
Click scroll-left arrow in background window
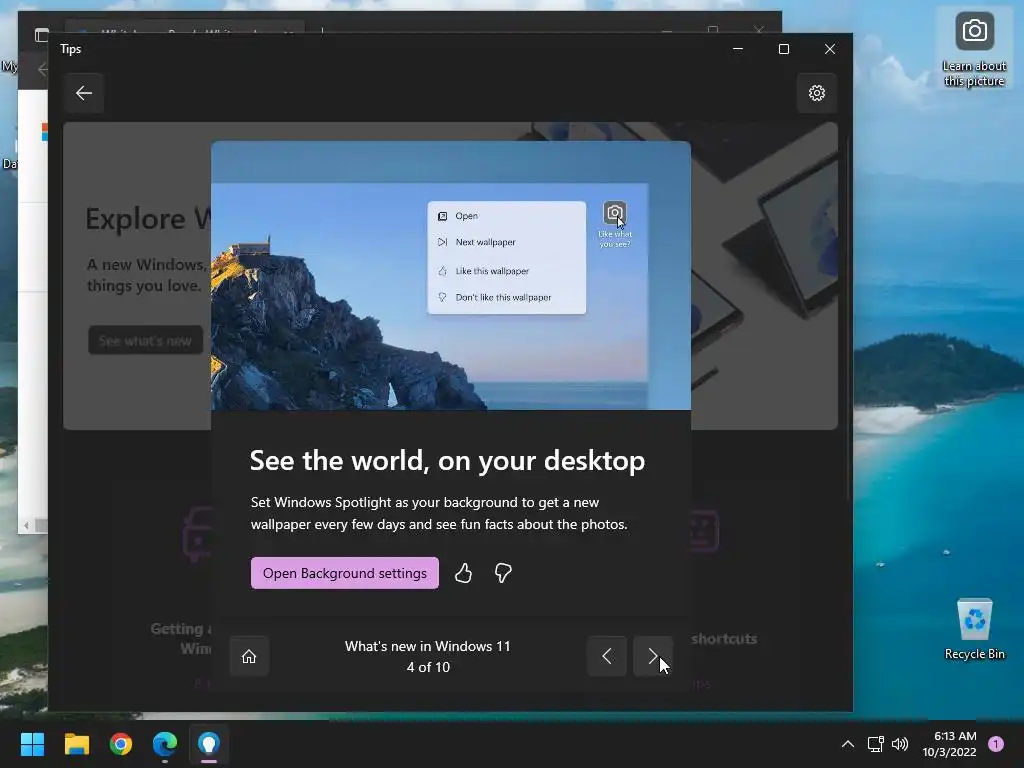click(26, 525)
